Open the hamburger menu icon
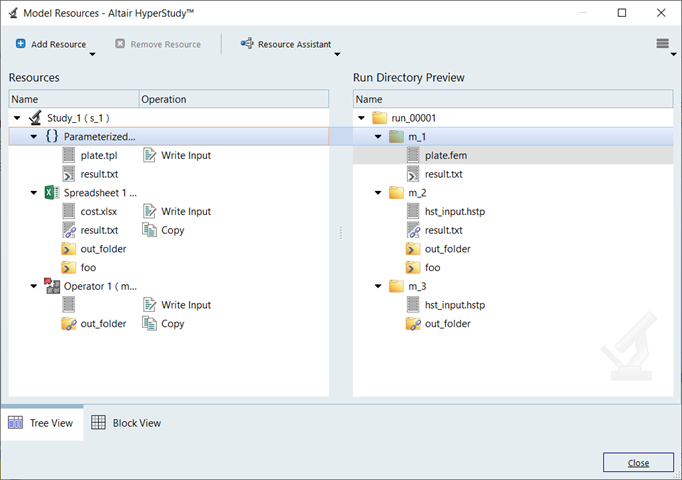 (662, 44)
